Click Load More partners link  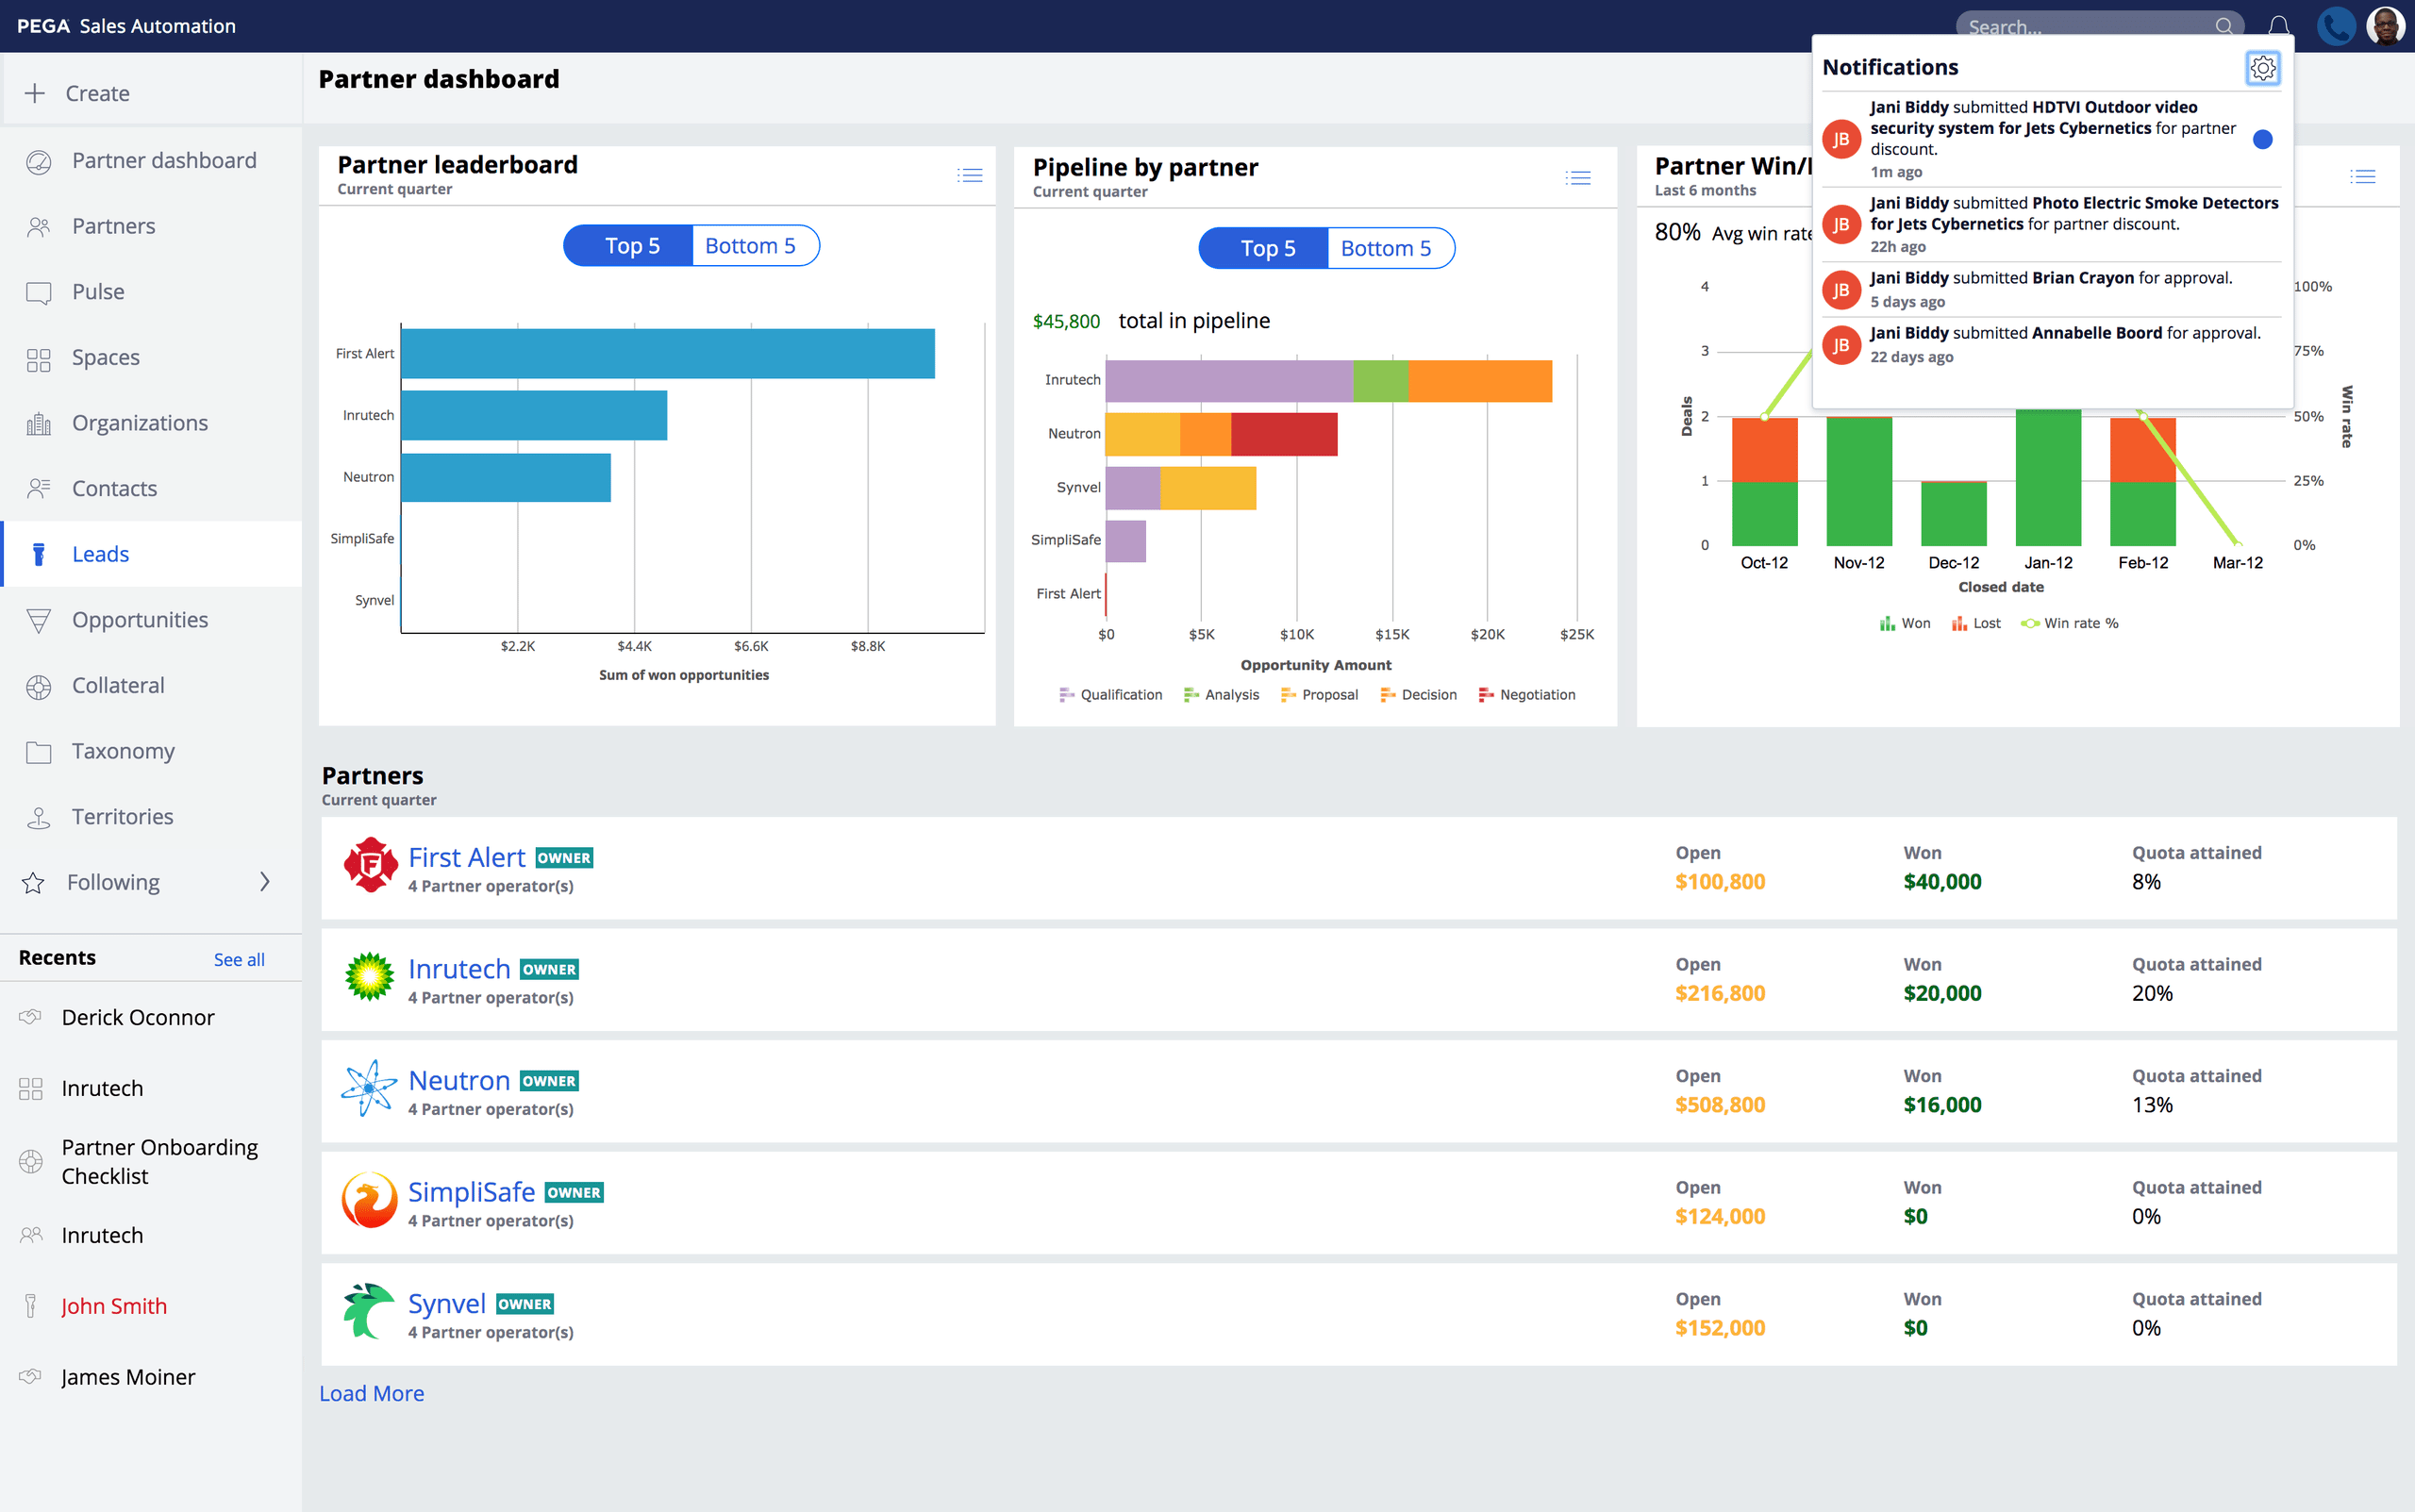[371, 1393]
